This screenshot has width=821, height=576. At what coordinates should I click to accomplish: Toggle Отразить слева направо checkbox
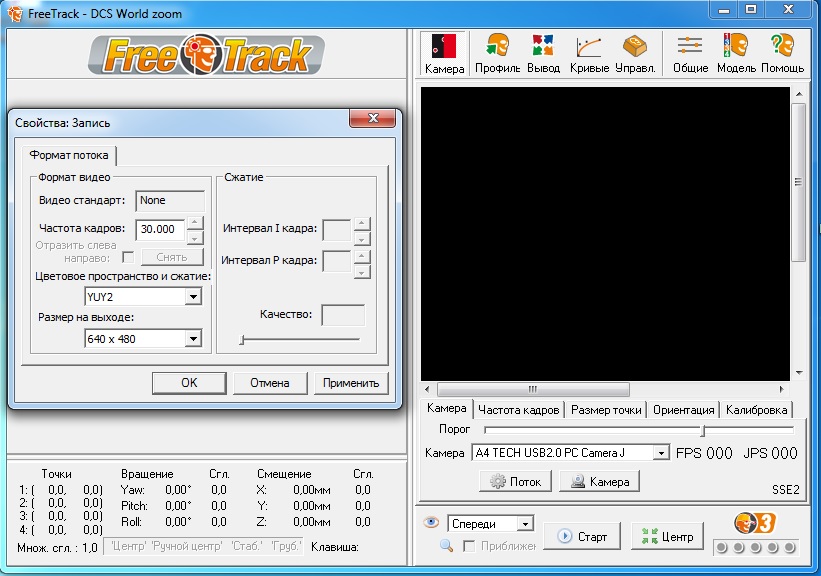128,257
